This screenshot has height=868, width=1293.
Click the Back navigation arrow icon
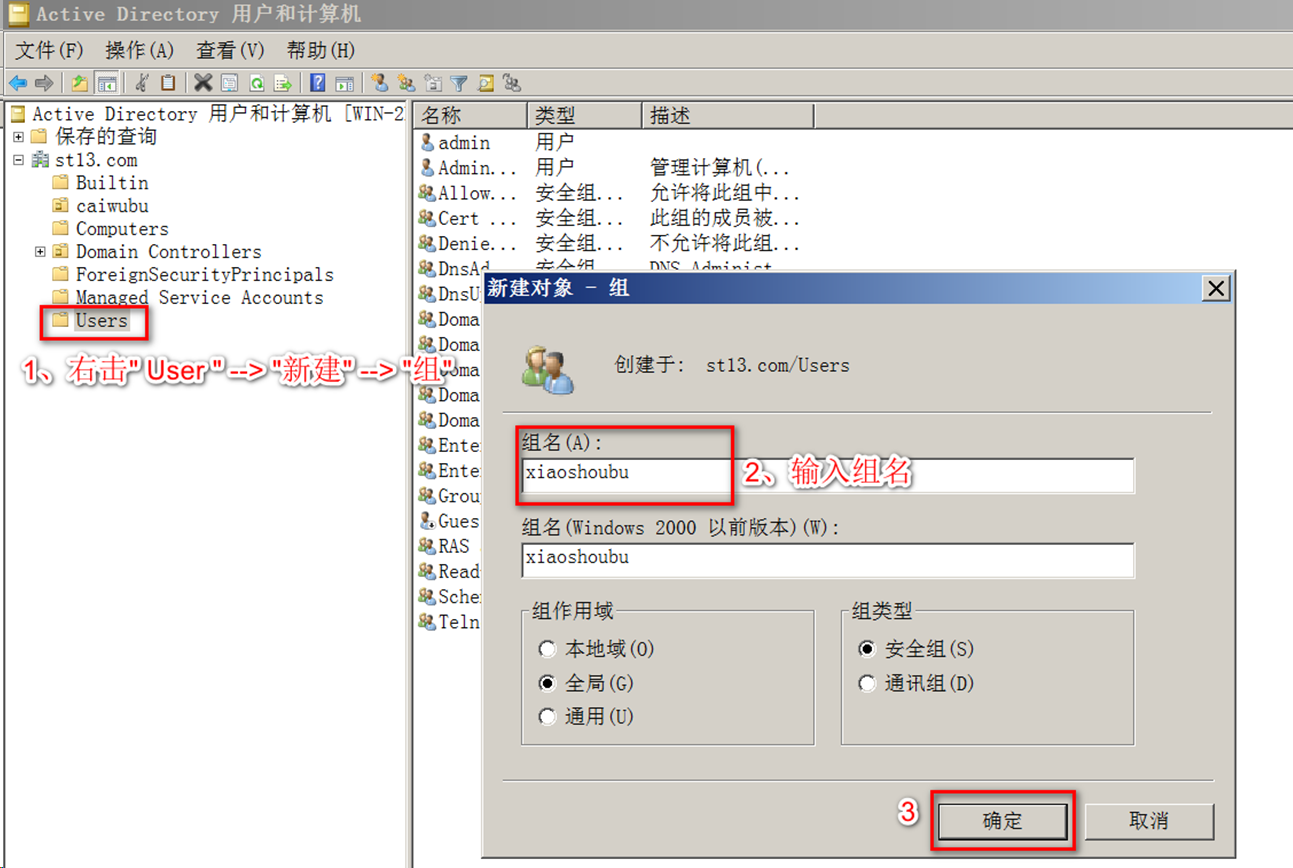tap(16, 82)
